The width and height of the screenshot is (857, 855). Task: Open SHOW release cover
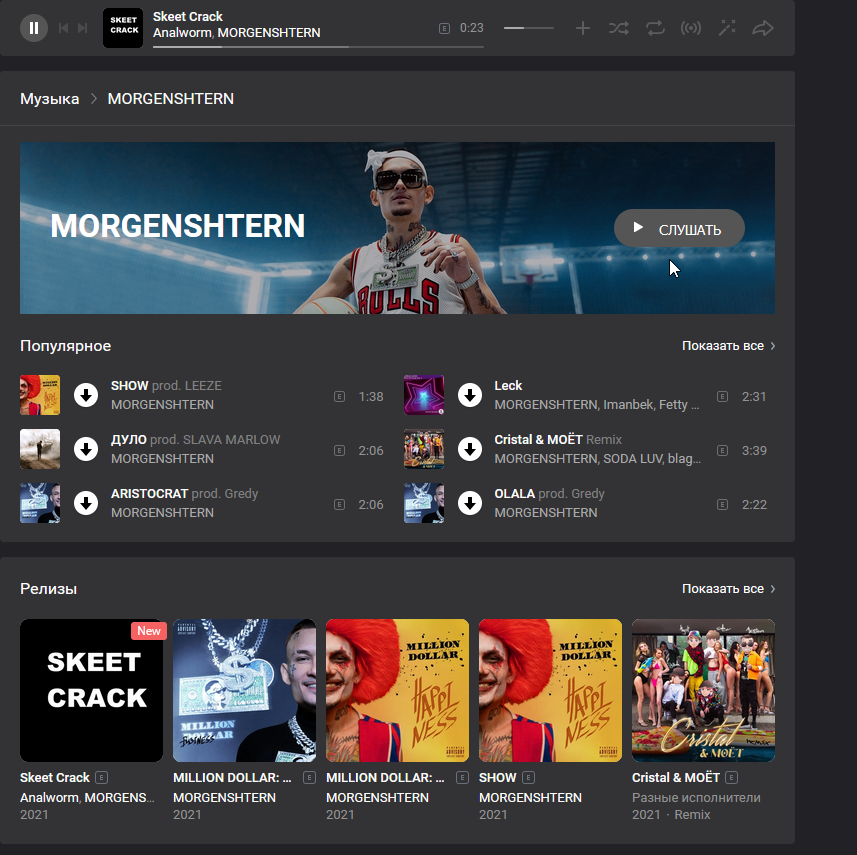[x=550, y=690]
